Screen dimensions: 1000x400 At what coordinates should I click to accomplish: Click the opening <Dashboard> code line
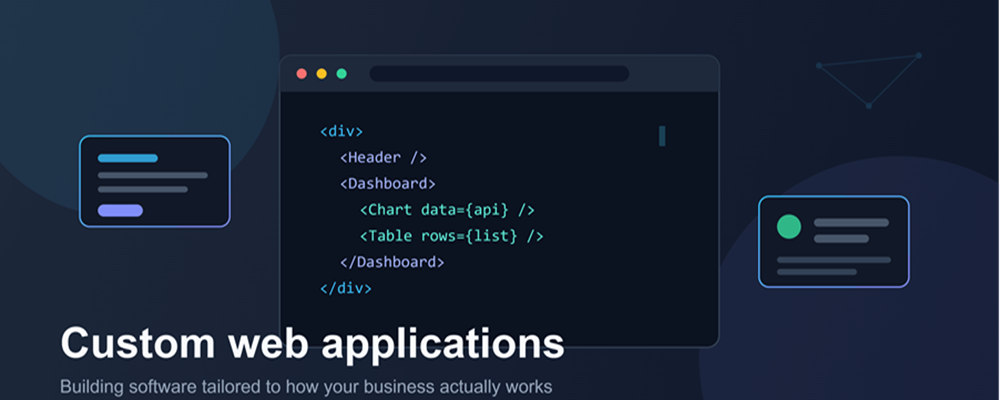click(x=388, y=184)
